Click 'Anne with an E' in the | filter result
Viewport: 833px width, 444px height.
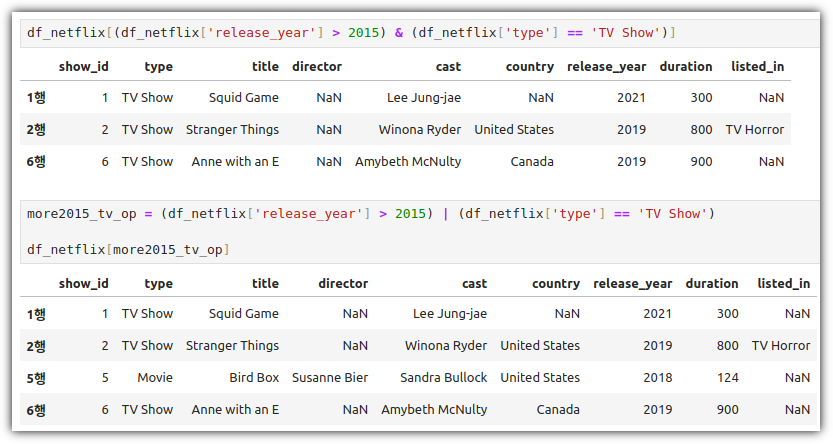point(235,409)
